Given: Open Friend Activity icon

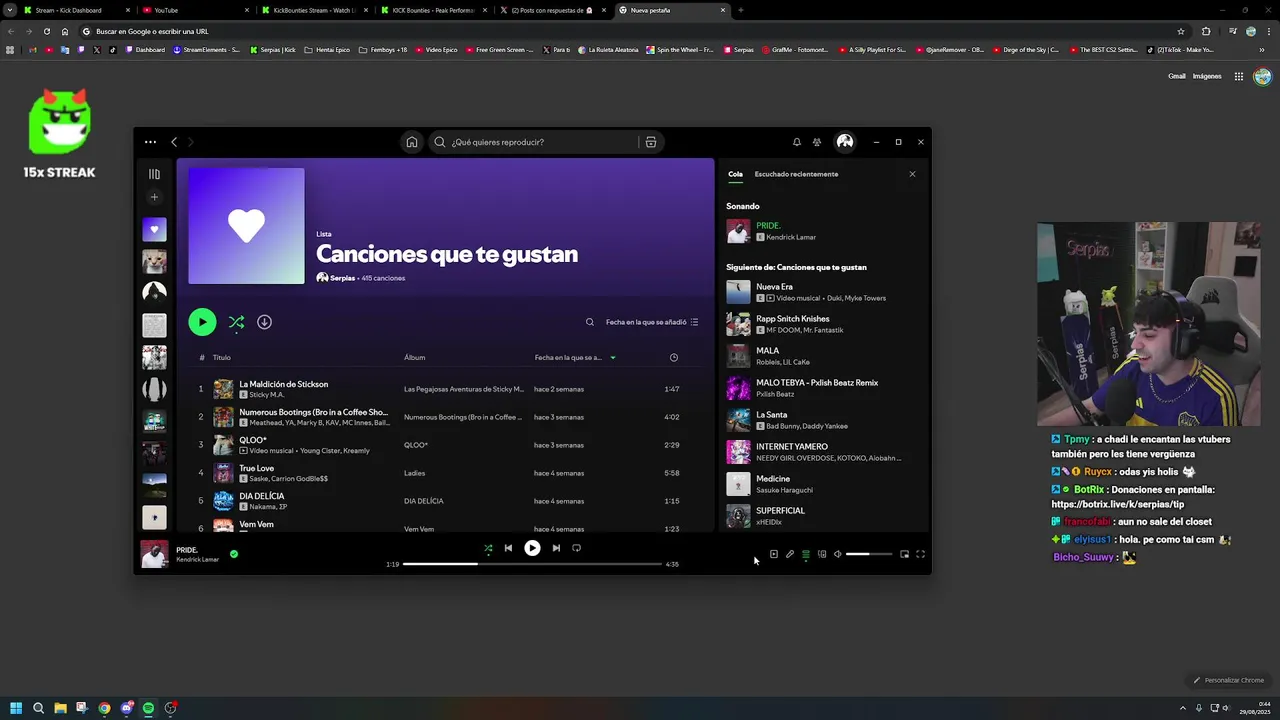Looking at the screenshot, I should [x=817, y=142].
